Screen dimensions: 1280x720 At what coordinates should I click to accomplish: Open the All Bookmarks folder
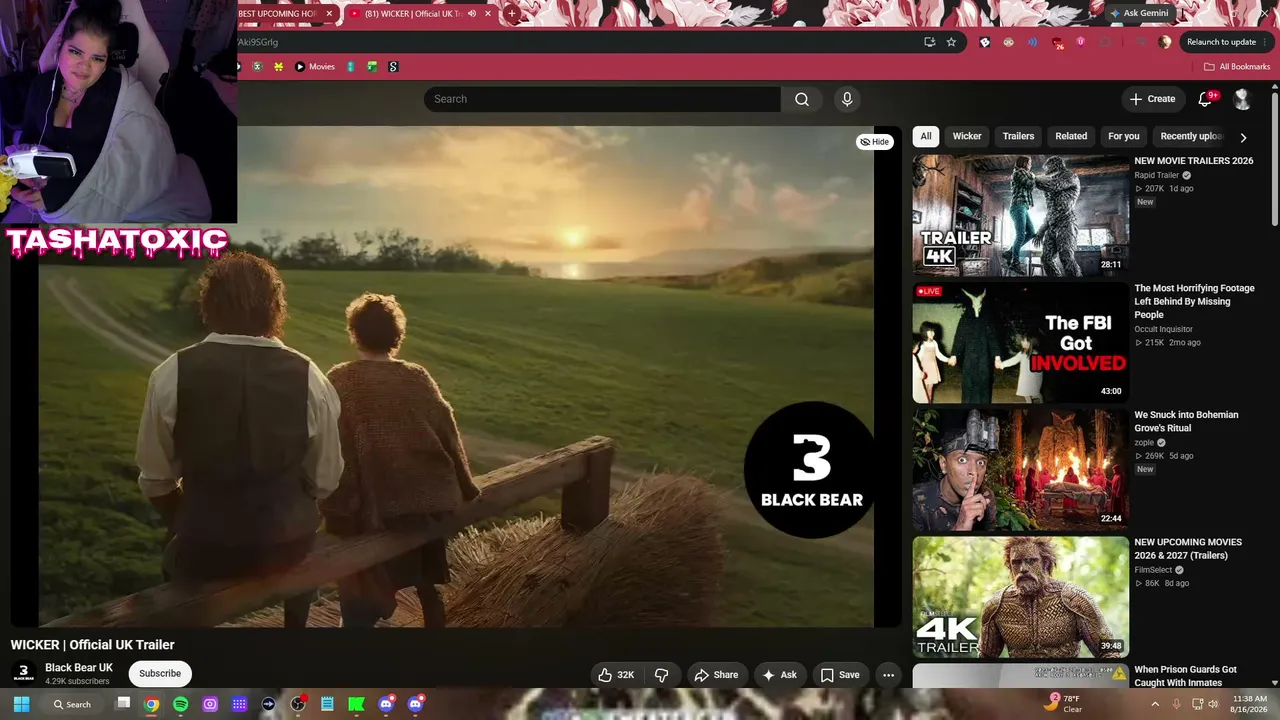(x=1237, y=67)
